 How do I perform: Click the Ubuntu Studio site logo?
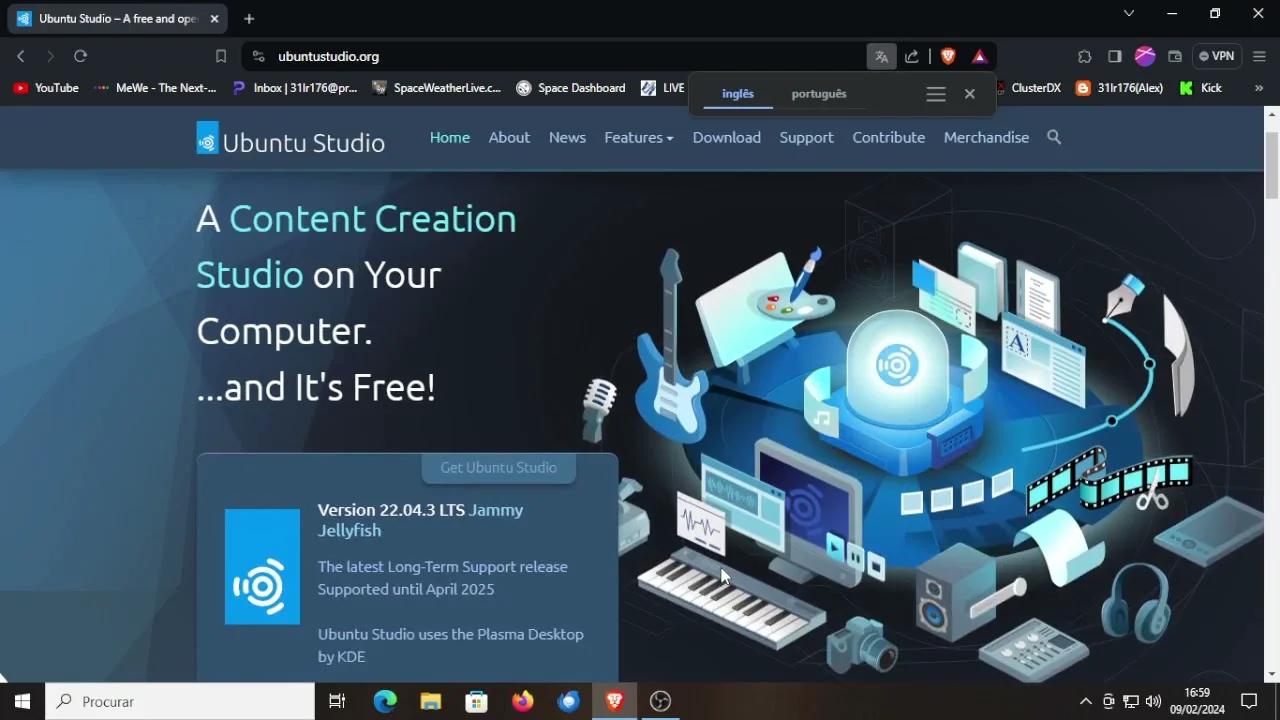pyautogui.click(x=291, y=138)
